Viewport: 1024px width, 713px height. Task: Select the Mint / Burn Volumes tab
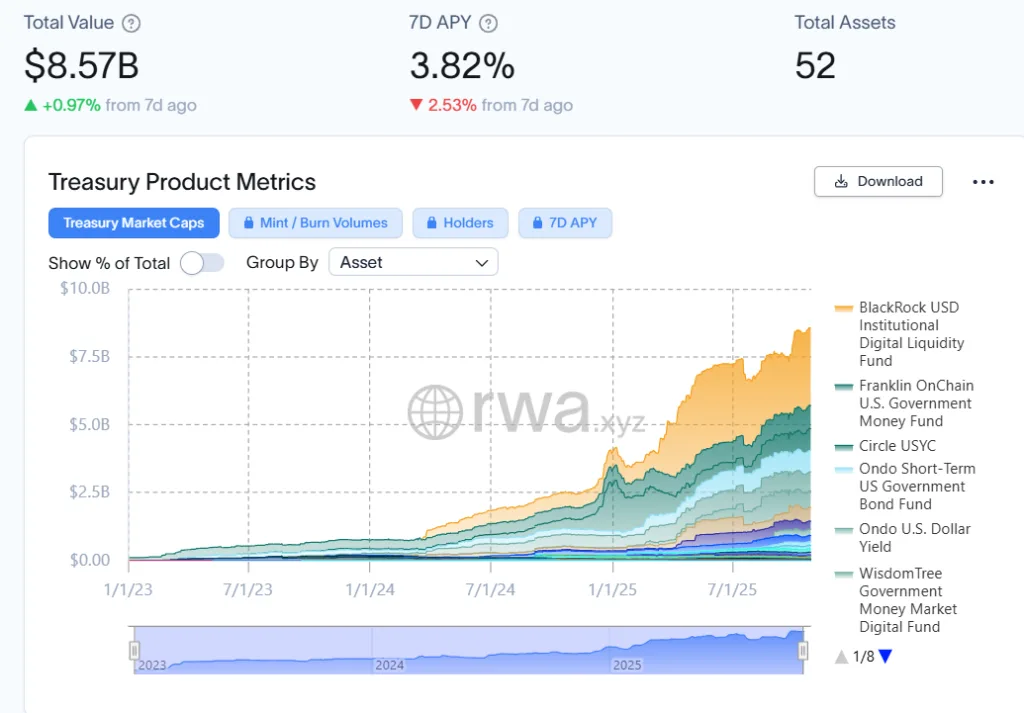[x=316, y=222]
